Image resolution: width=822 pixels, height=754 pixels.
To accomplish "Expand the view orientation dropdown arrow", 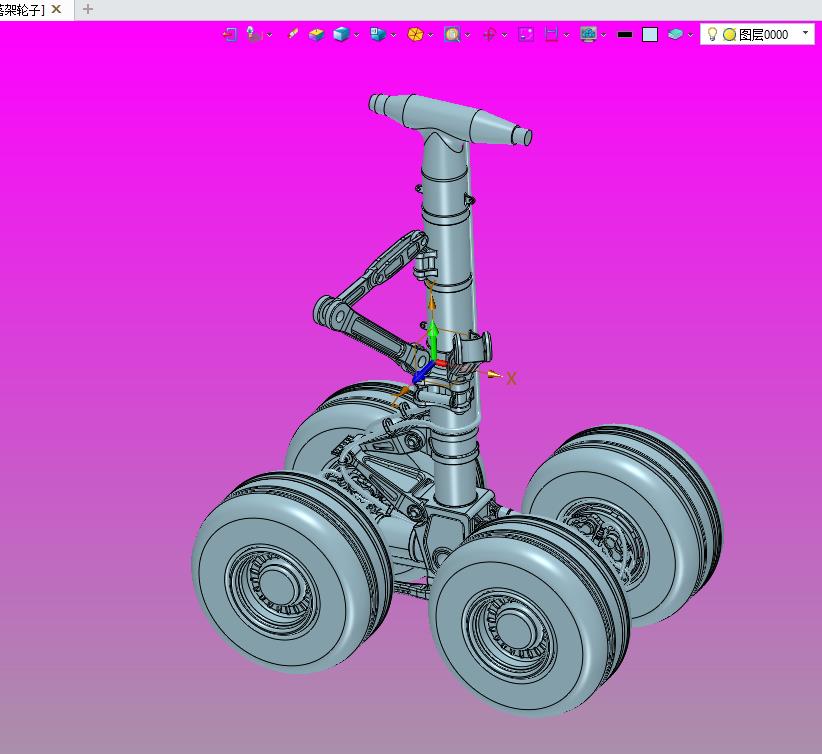I will click(393, 35).
